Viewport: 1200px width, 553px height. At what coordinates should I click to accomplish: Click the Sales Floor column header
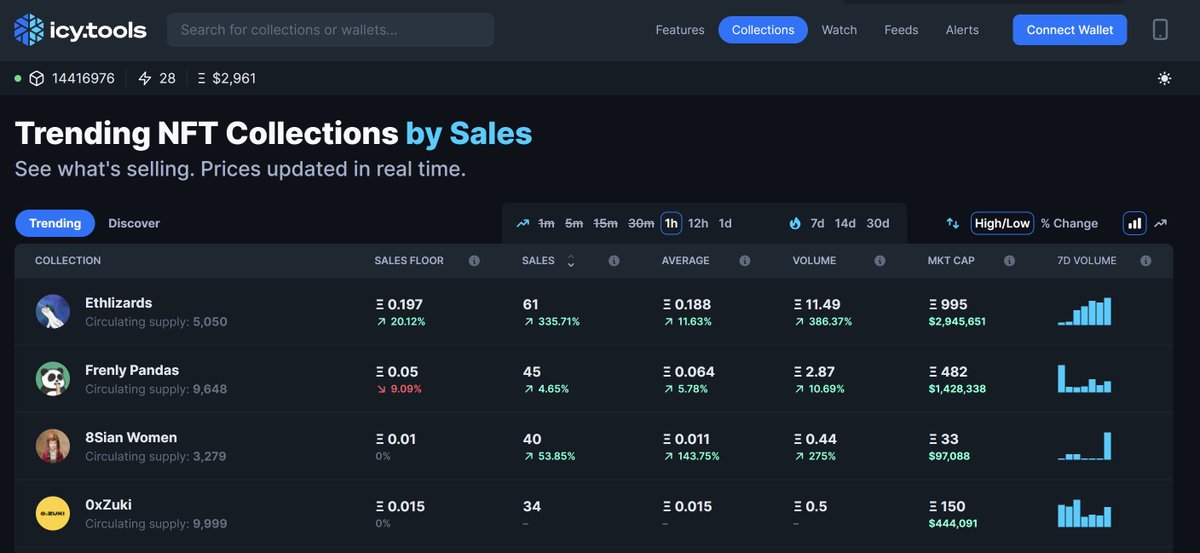pyautogui.click(x=409, y=261)
